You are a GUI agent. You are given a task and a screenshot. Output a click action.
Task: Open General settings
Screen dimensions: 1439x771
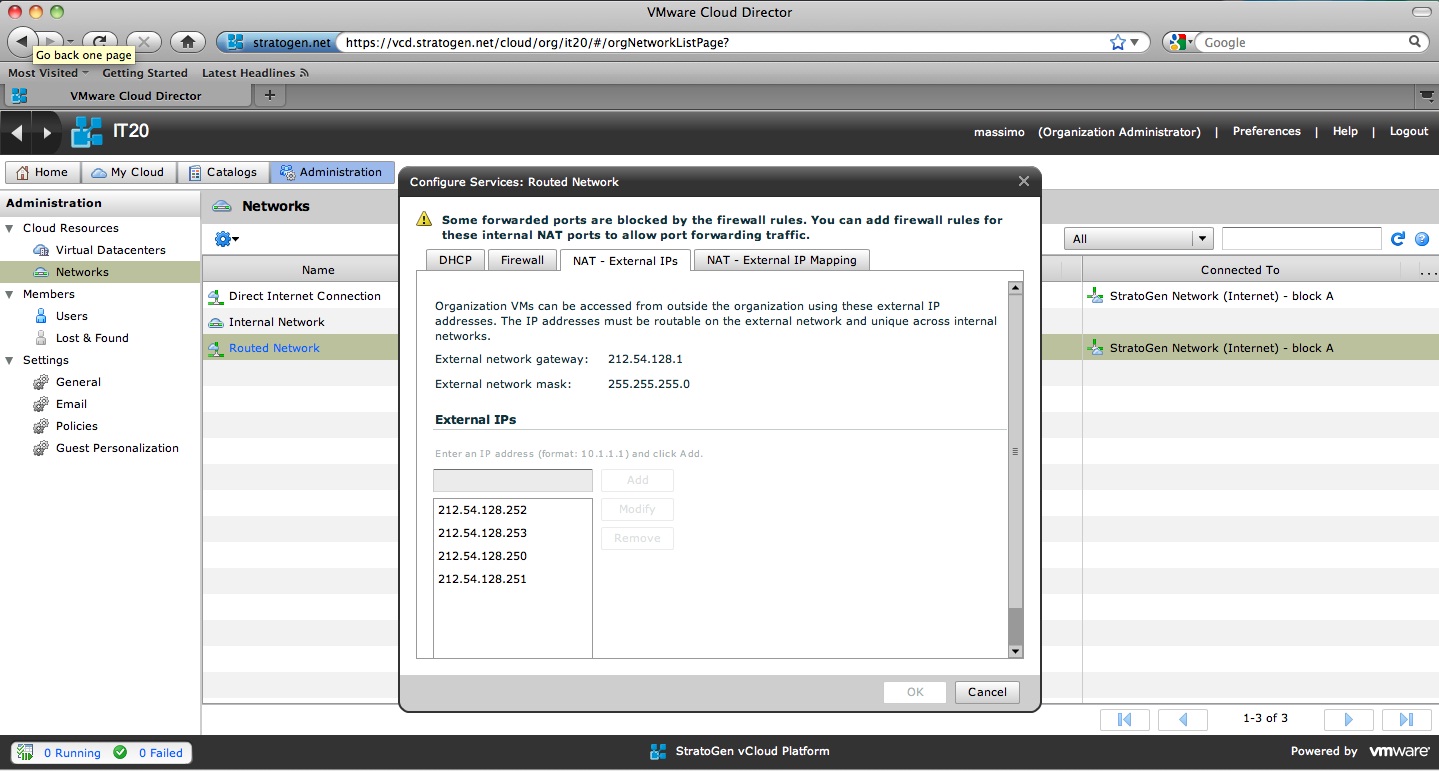tap(78, 382)
